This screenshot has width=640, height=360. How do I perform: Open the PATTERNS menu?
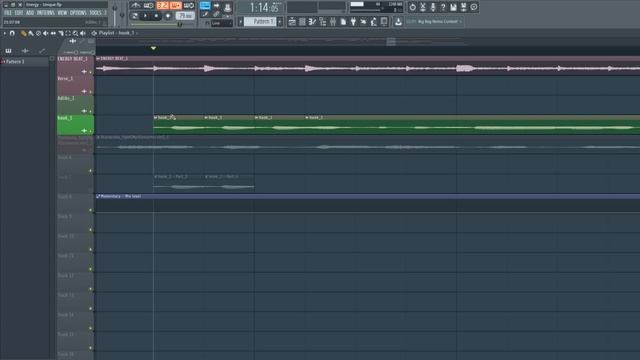click(46, 13)
